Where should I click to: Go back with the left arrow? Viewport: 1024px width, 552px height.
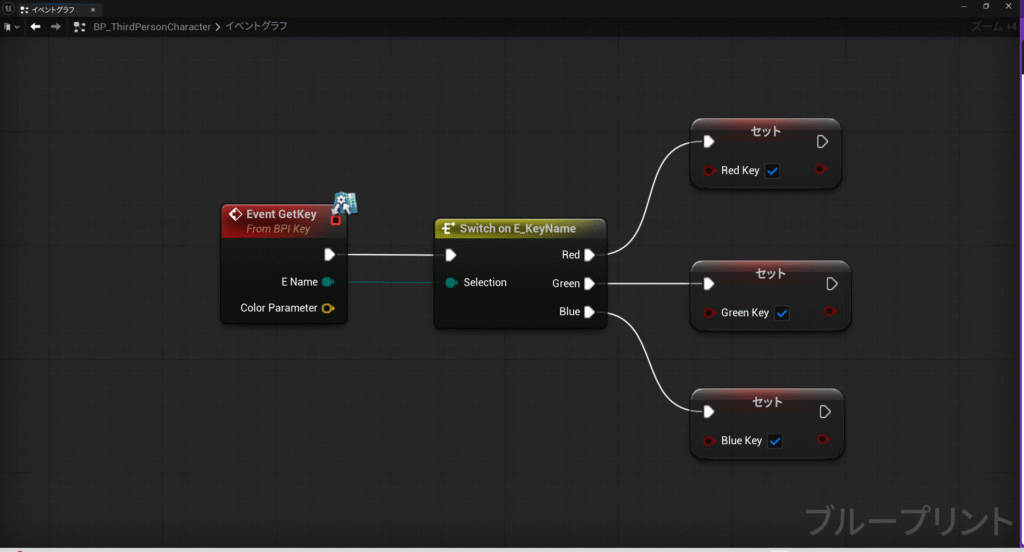coord(35,27)
